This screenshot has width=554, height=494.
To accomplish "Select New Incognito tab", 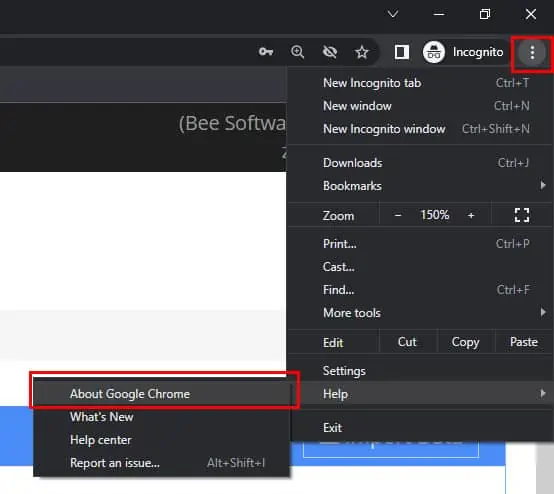I will click(420, 83).
